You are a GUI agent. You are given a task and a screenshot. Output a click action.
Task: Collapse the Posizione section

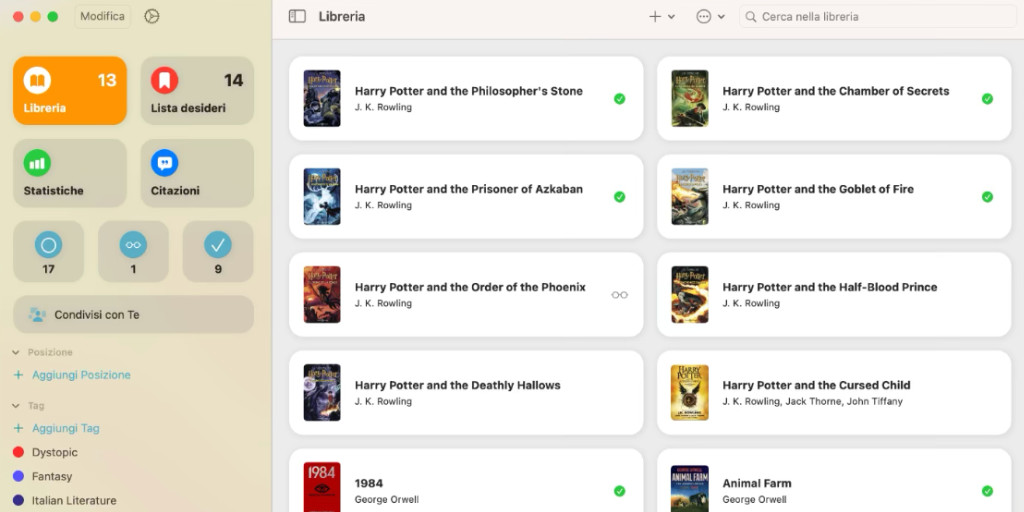(x=16, y=352)
